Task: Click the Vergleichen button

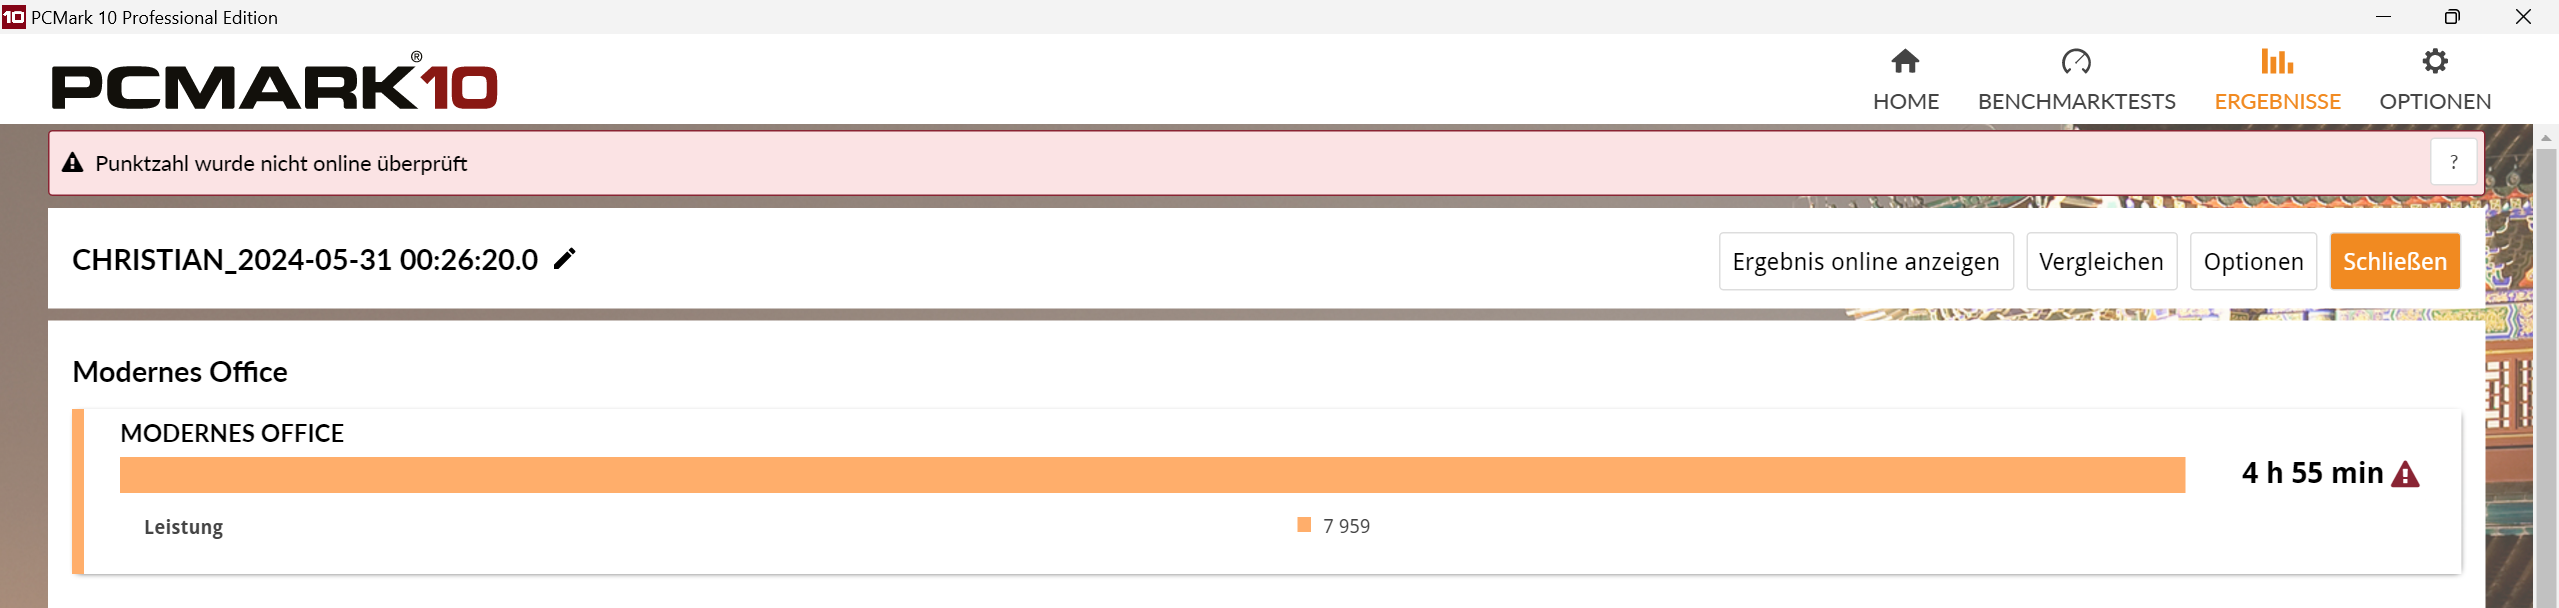Action: coord(2101,261)
